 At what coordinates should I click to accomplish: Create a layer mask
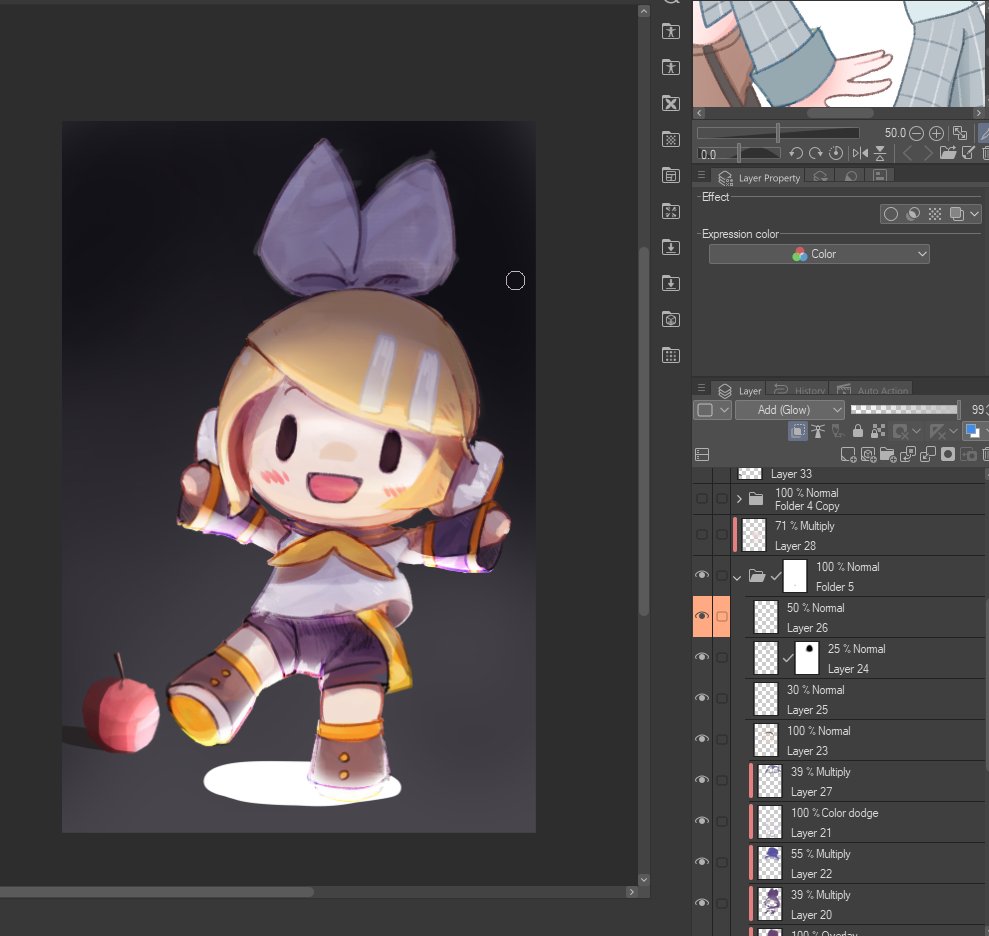click(x=948, y=455)
